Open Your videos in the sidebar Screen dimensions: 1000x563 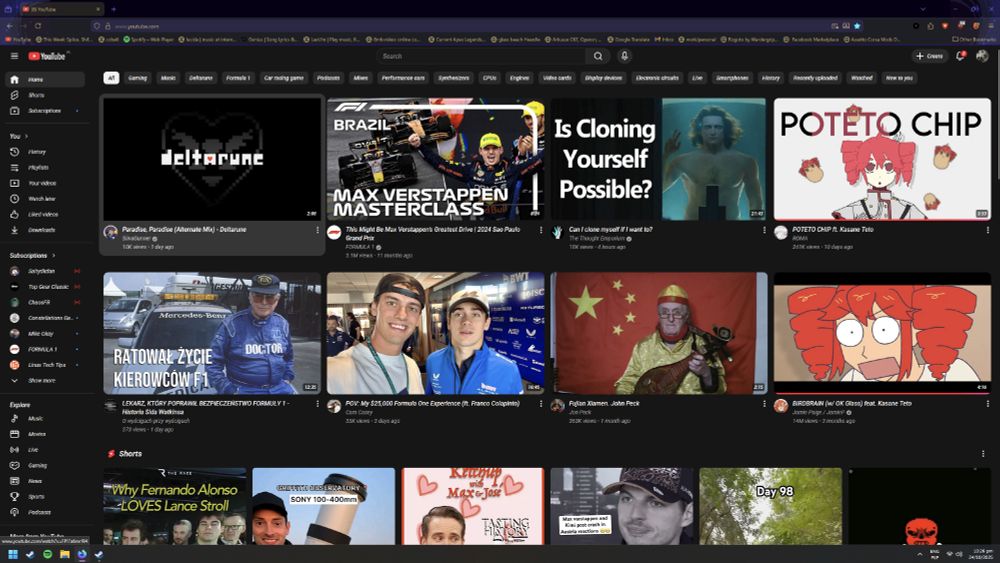pyautogui.click(x=45, y=183)
